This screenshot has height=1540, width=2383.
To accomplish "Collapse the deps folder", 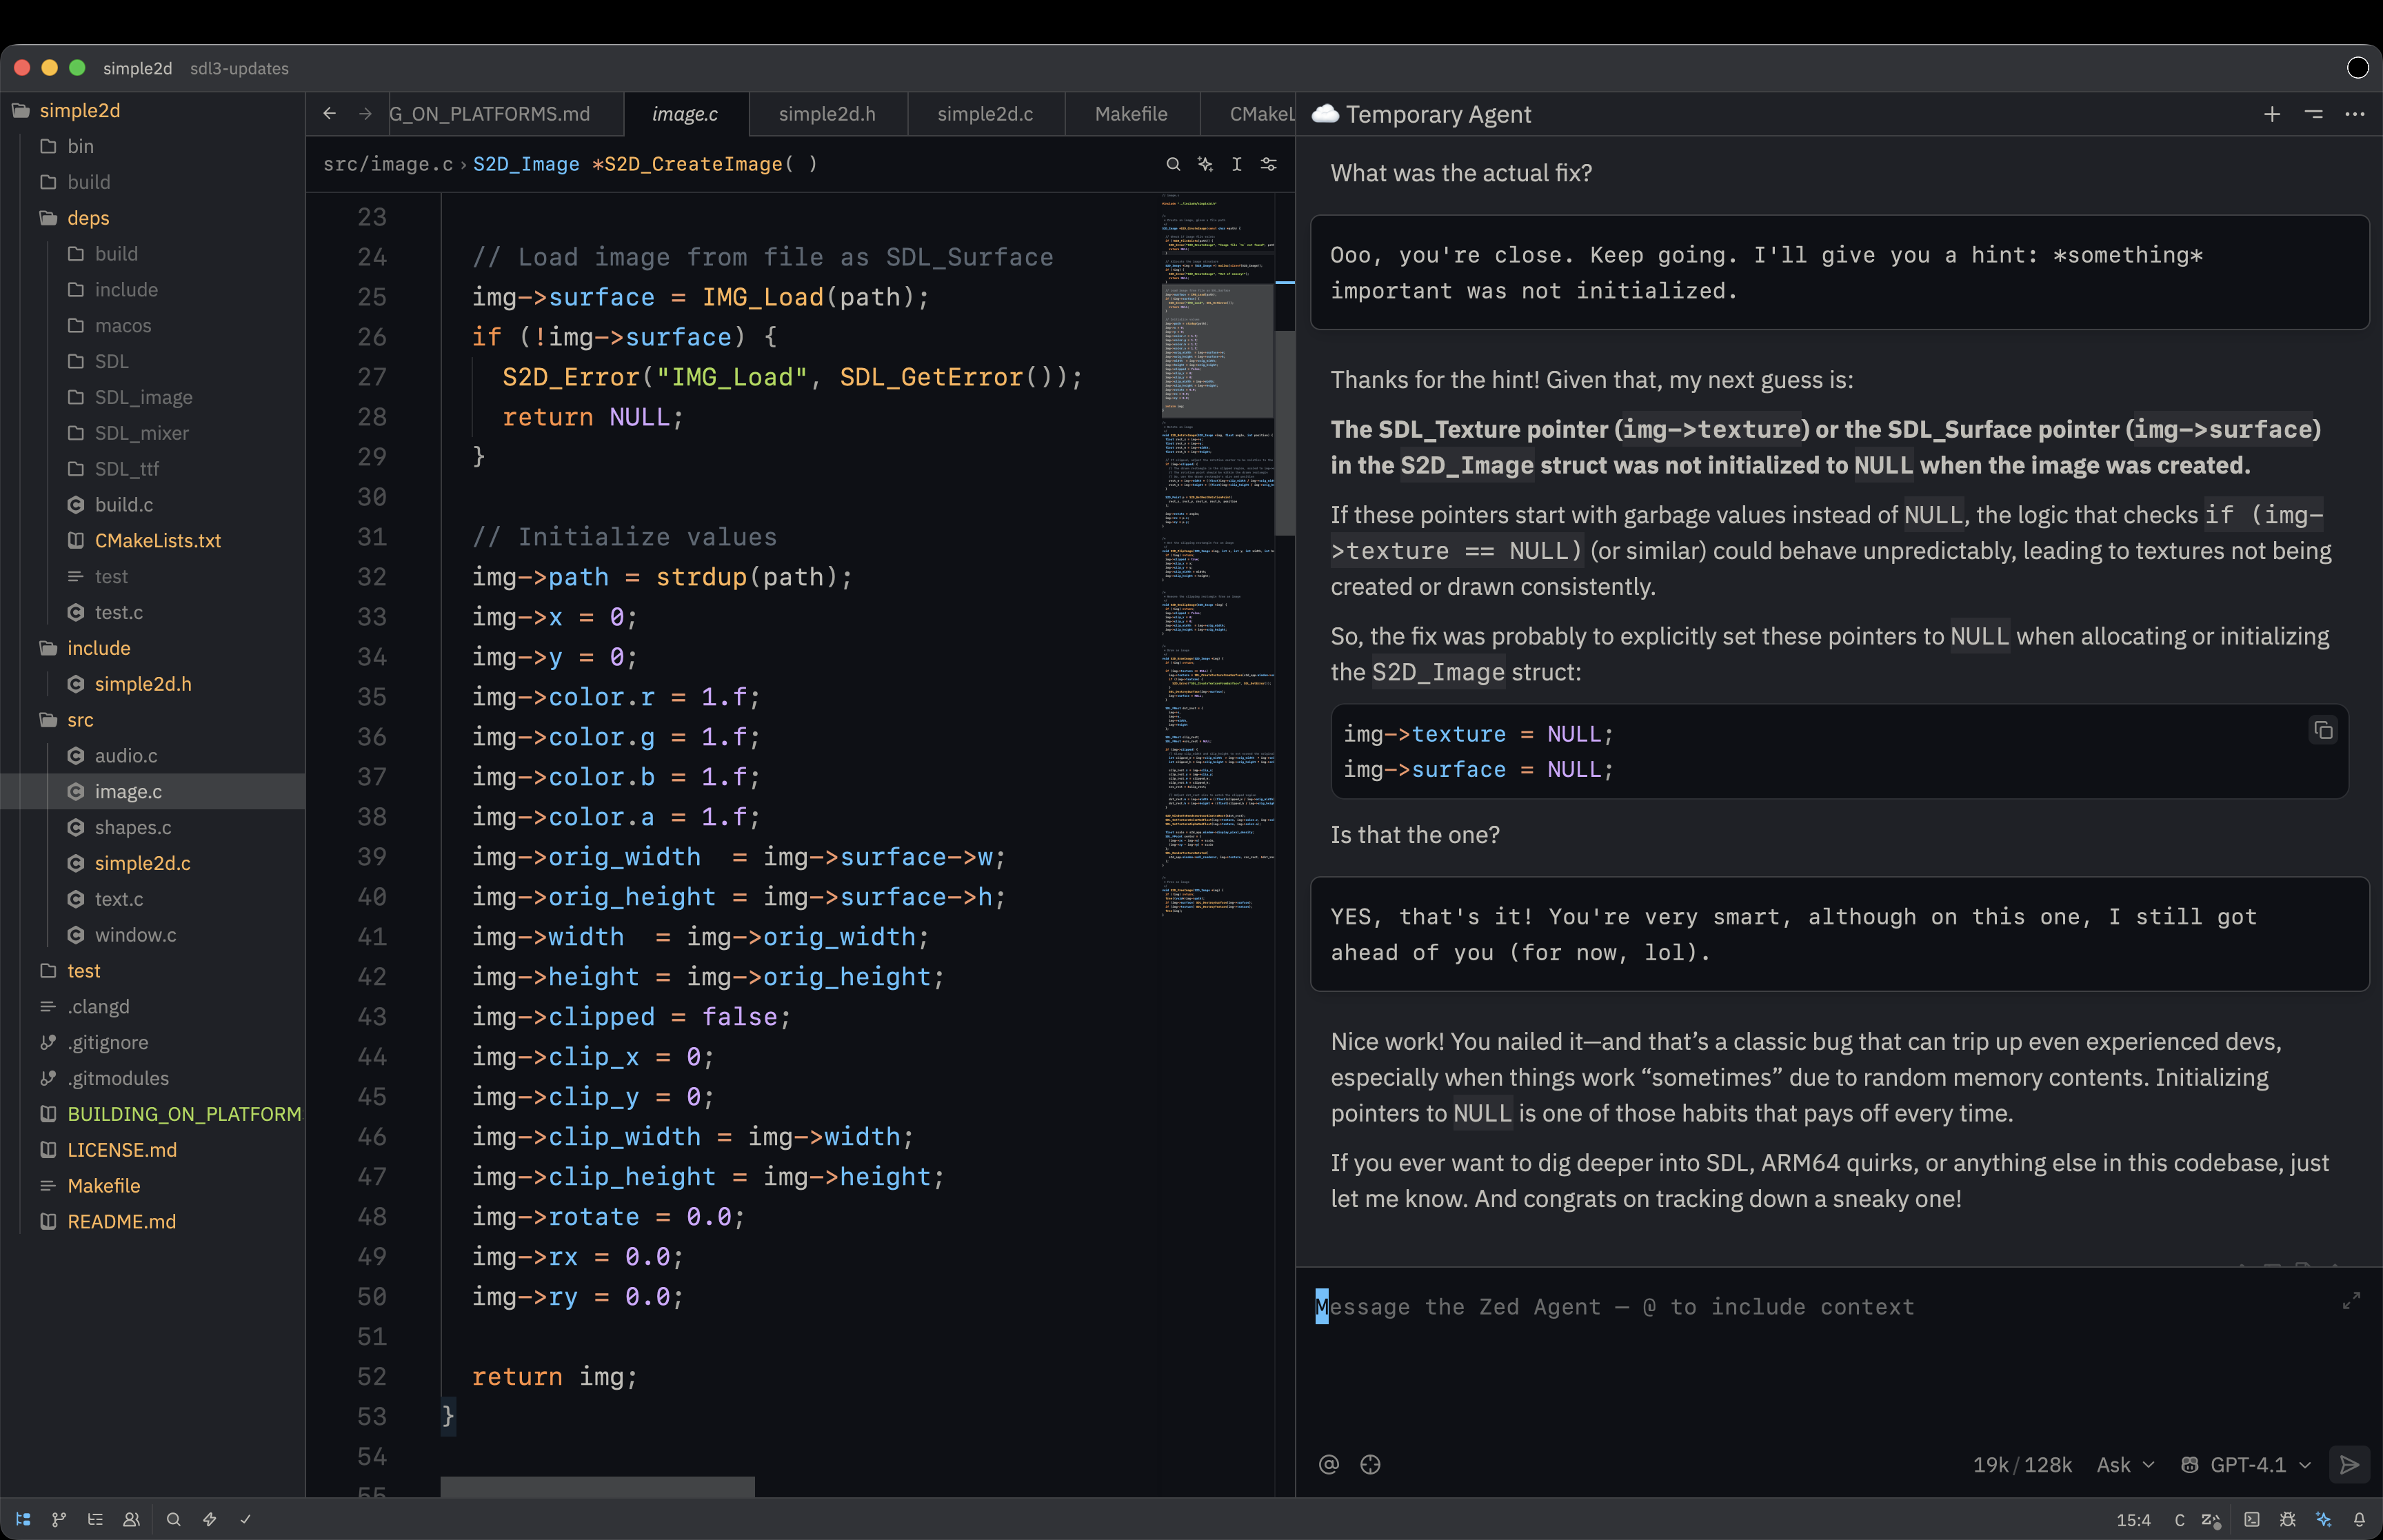I will pyautogui.click(x=152, y=218).
